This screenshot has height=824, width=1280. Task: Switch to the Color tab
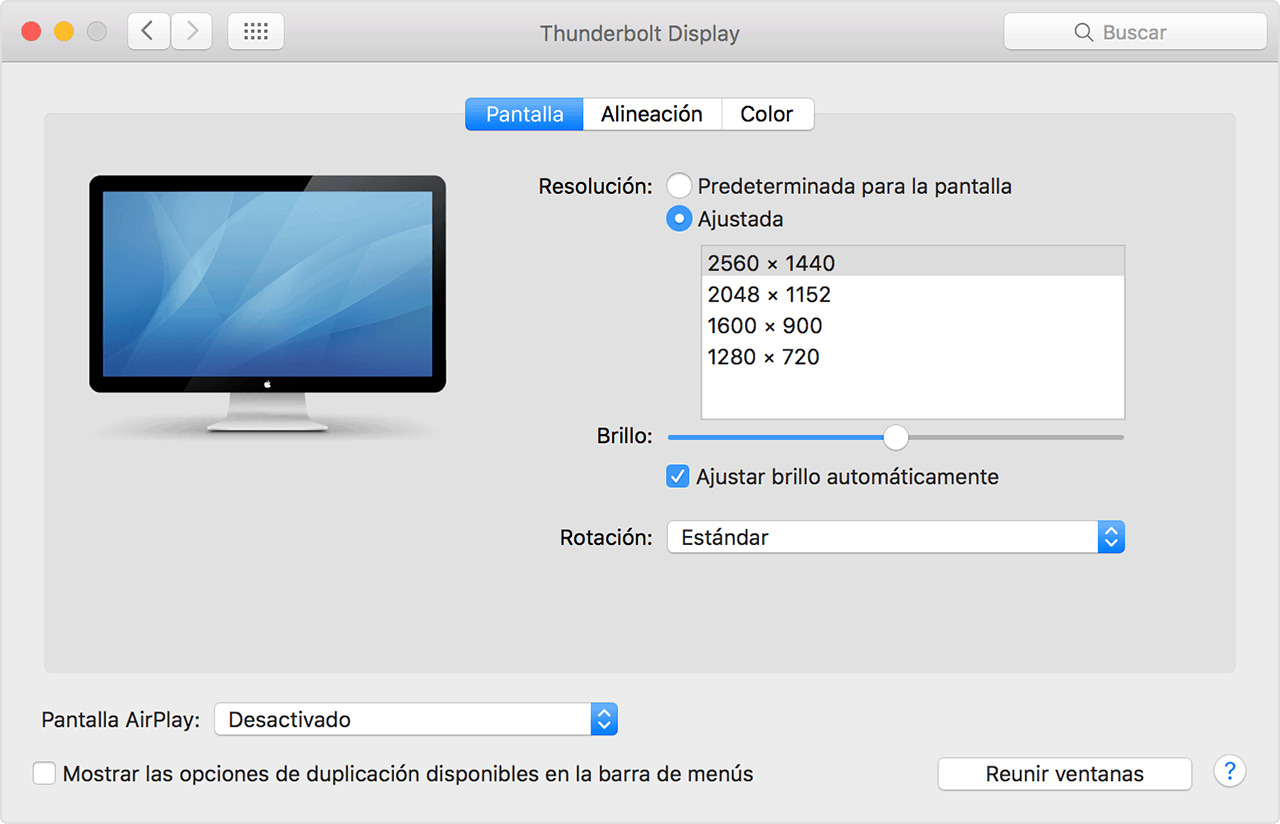[767, 114]
